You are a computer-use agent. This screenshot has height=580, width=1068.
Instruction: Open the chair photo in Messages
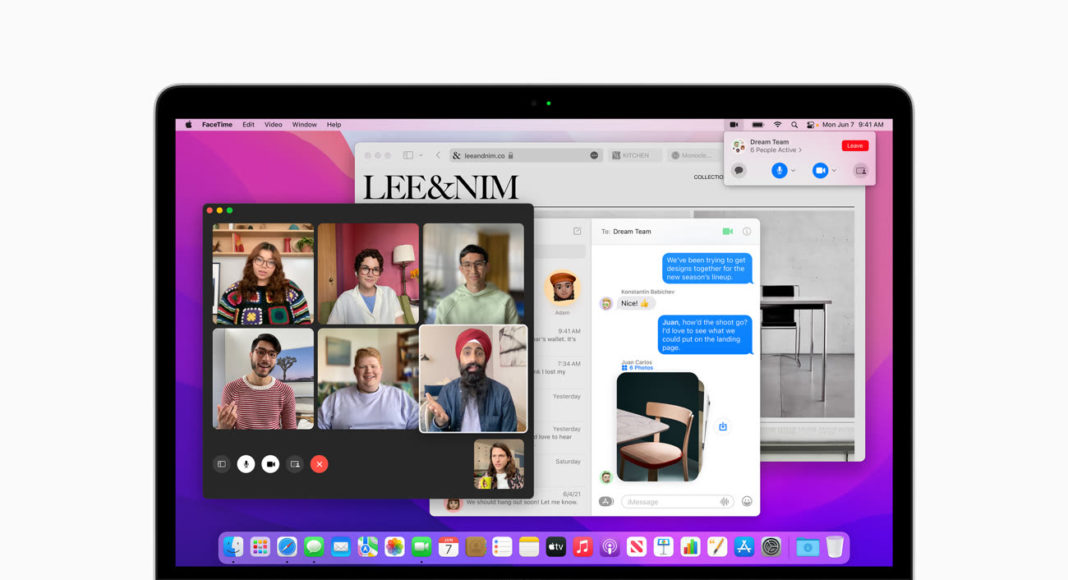tap(659, 427)
